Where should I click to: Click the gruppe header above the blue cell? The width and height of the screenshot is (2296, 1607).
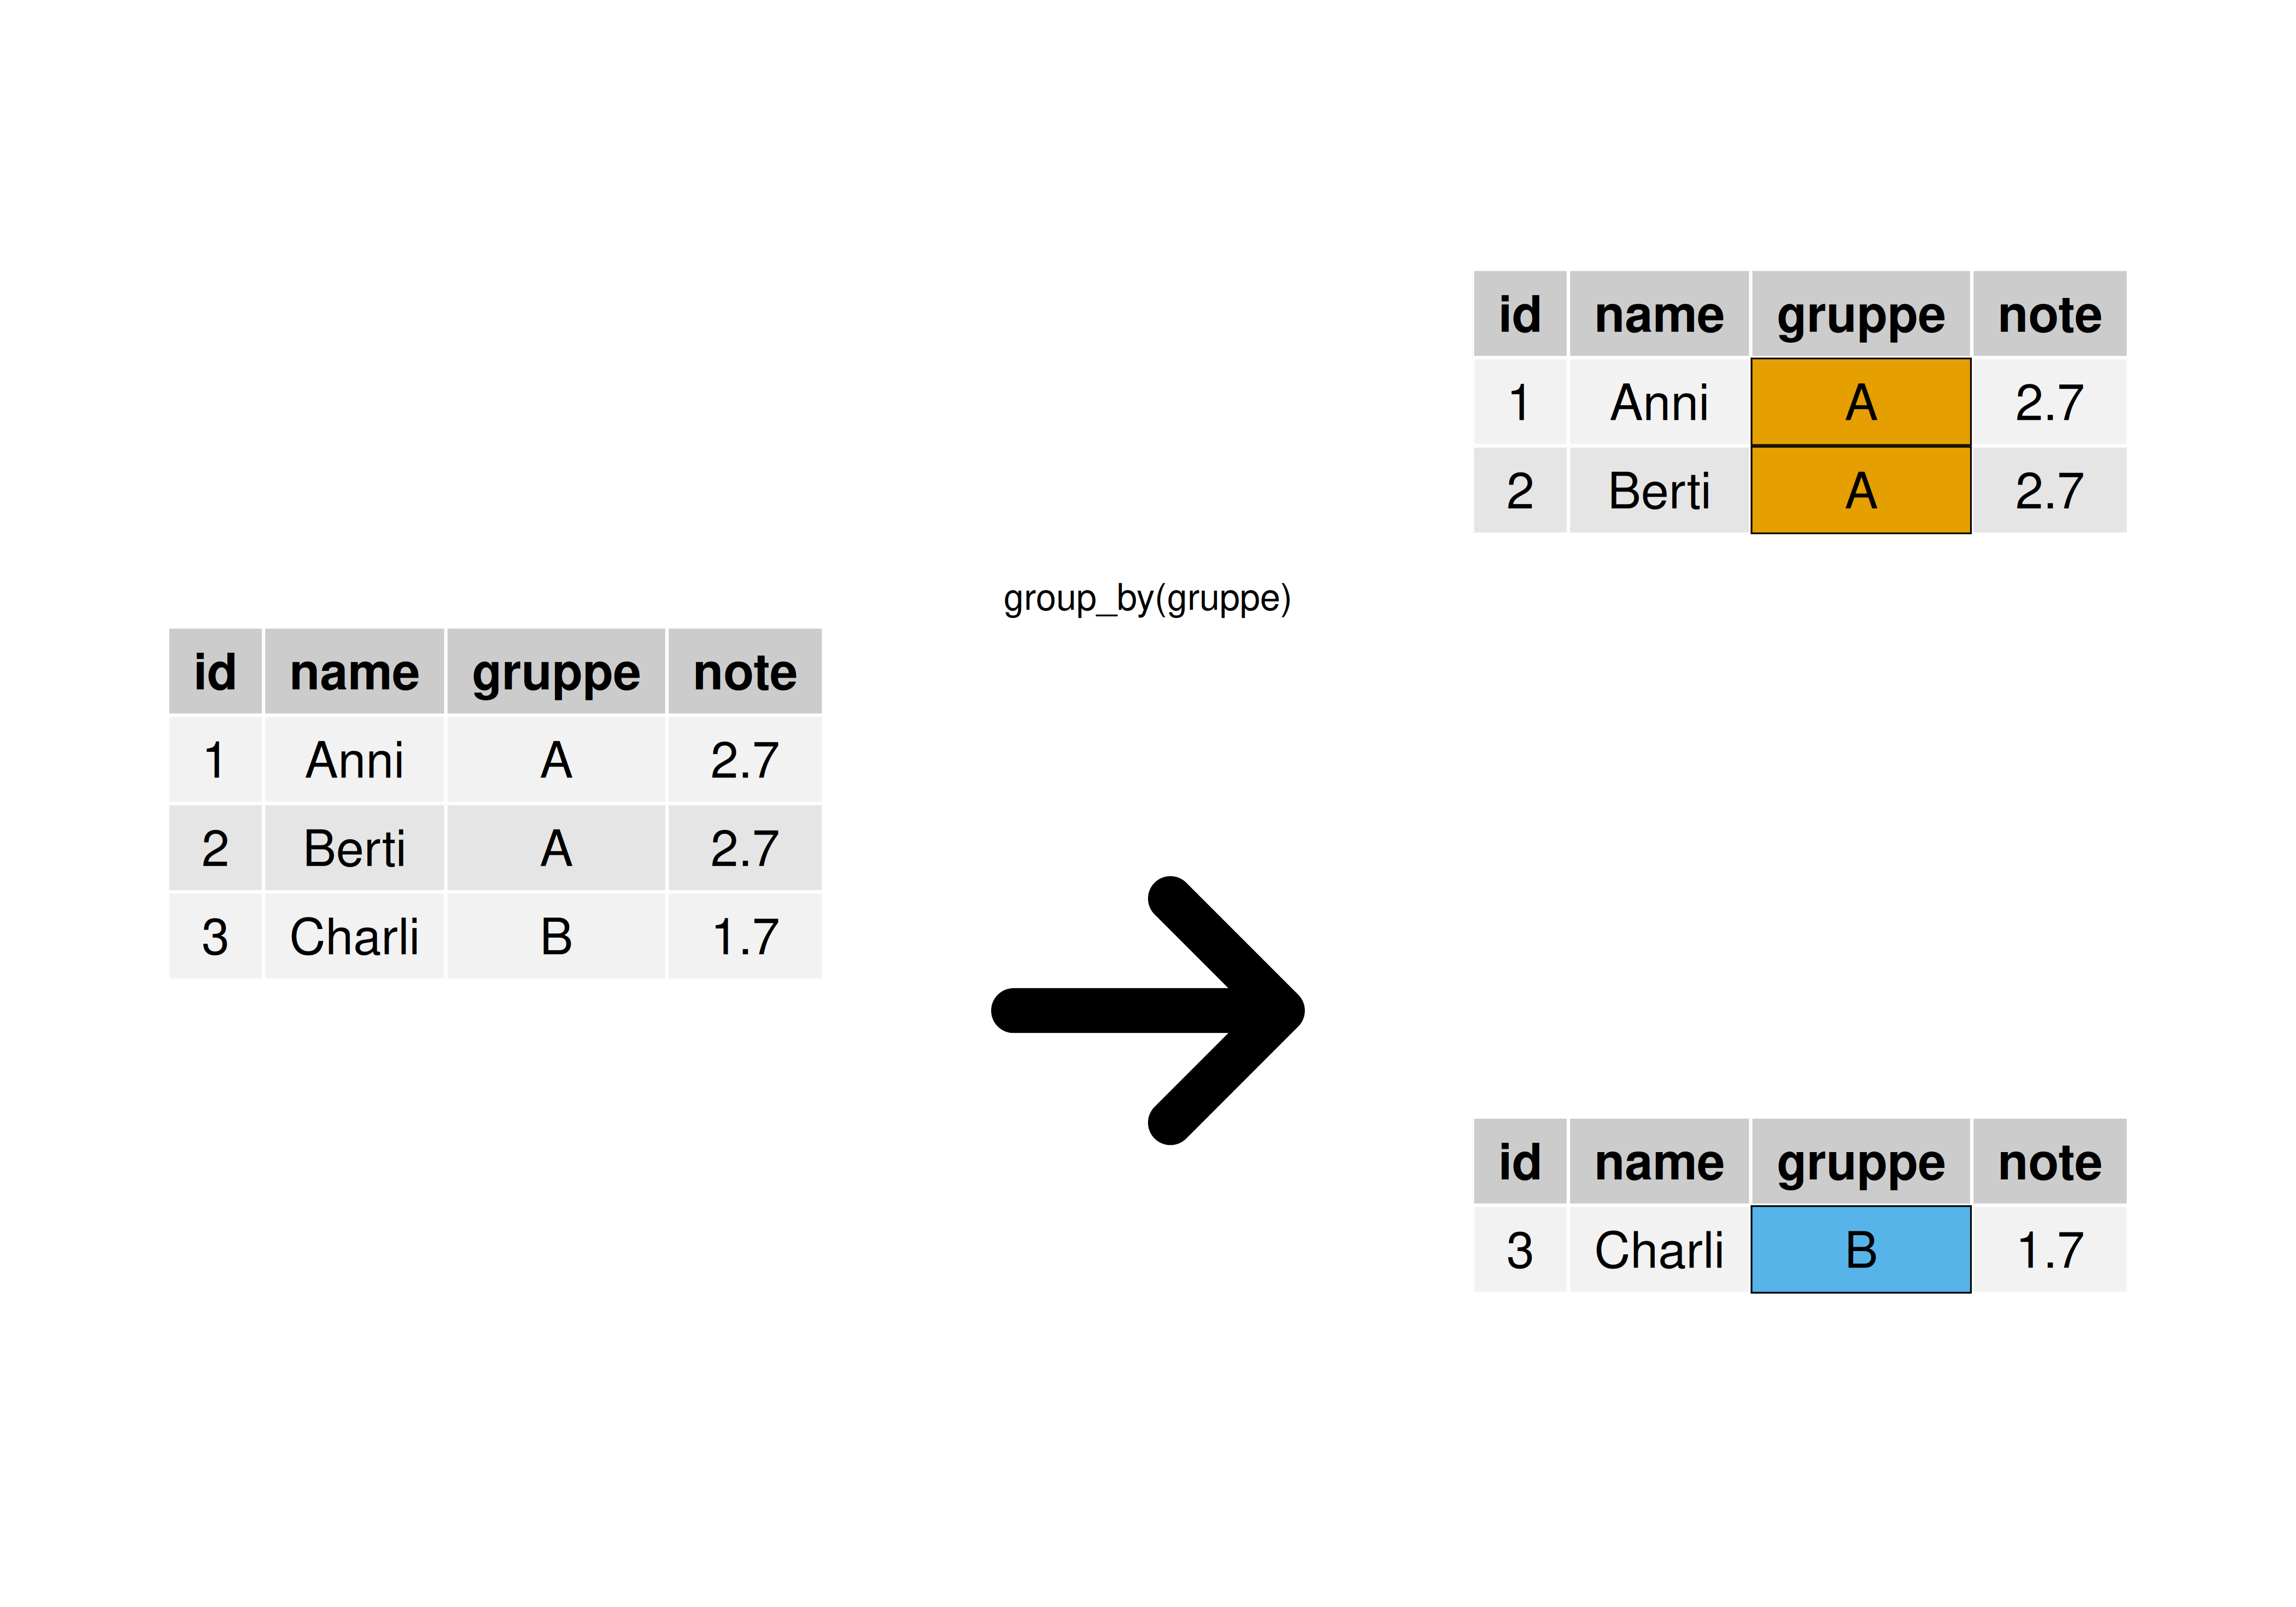[1860, 1162]
